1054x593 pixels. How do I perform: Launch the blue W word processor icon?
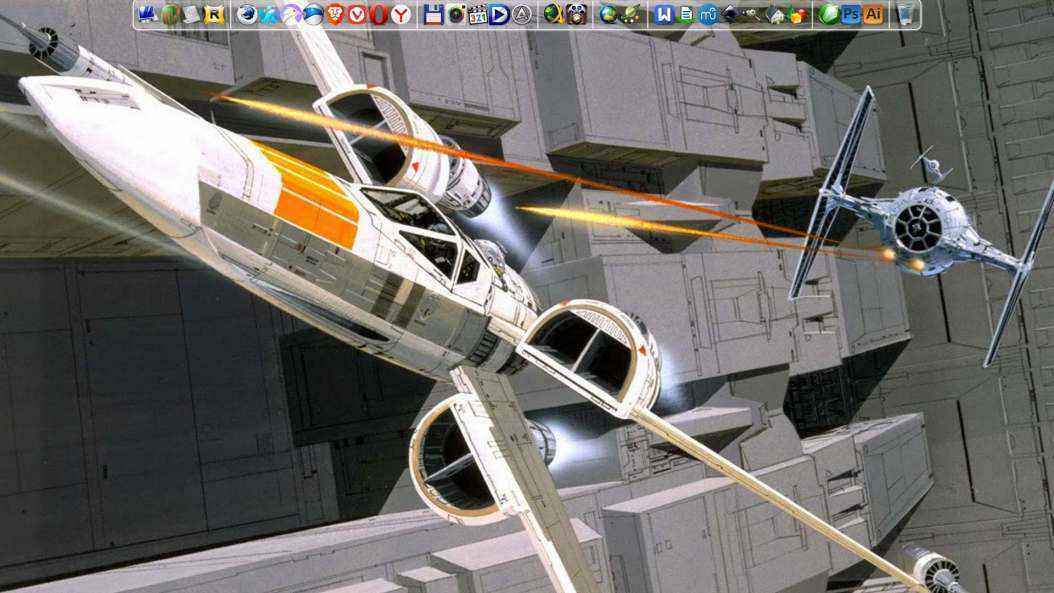click(663, 14)
